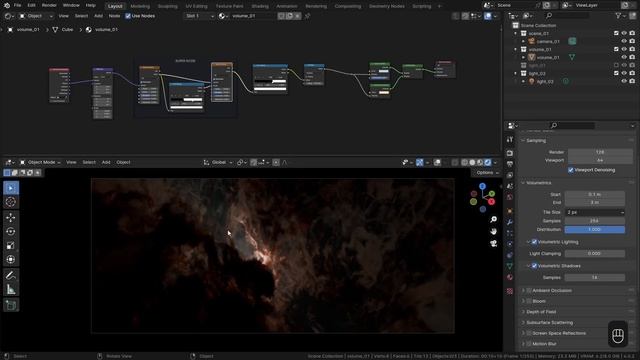Click the volume_01 material name field
Screen dimensions: 640x360
[x=253, y=16]
